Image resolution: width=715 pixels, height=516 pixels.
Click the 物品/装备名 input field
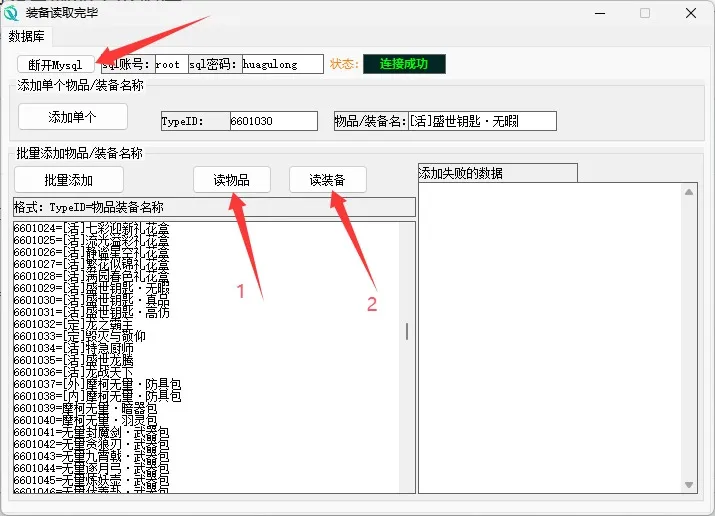[x=469, y=121]
